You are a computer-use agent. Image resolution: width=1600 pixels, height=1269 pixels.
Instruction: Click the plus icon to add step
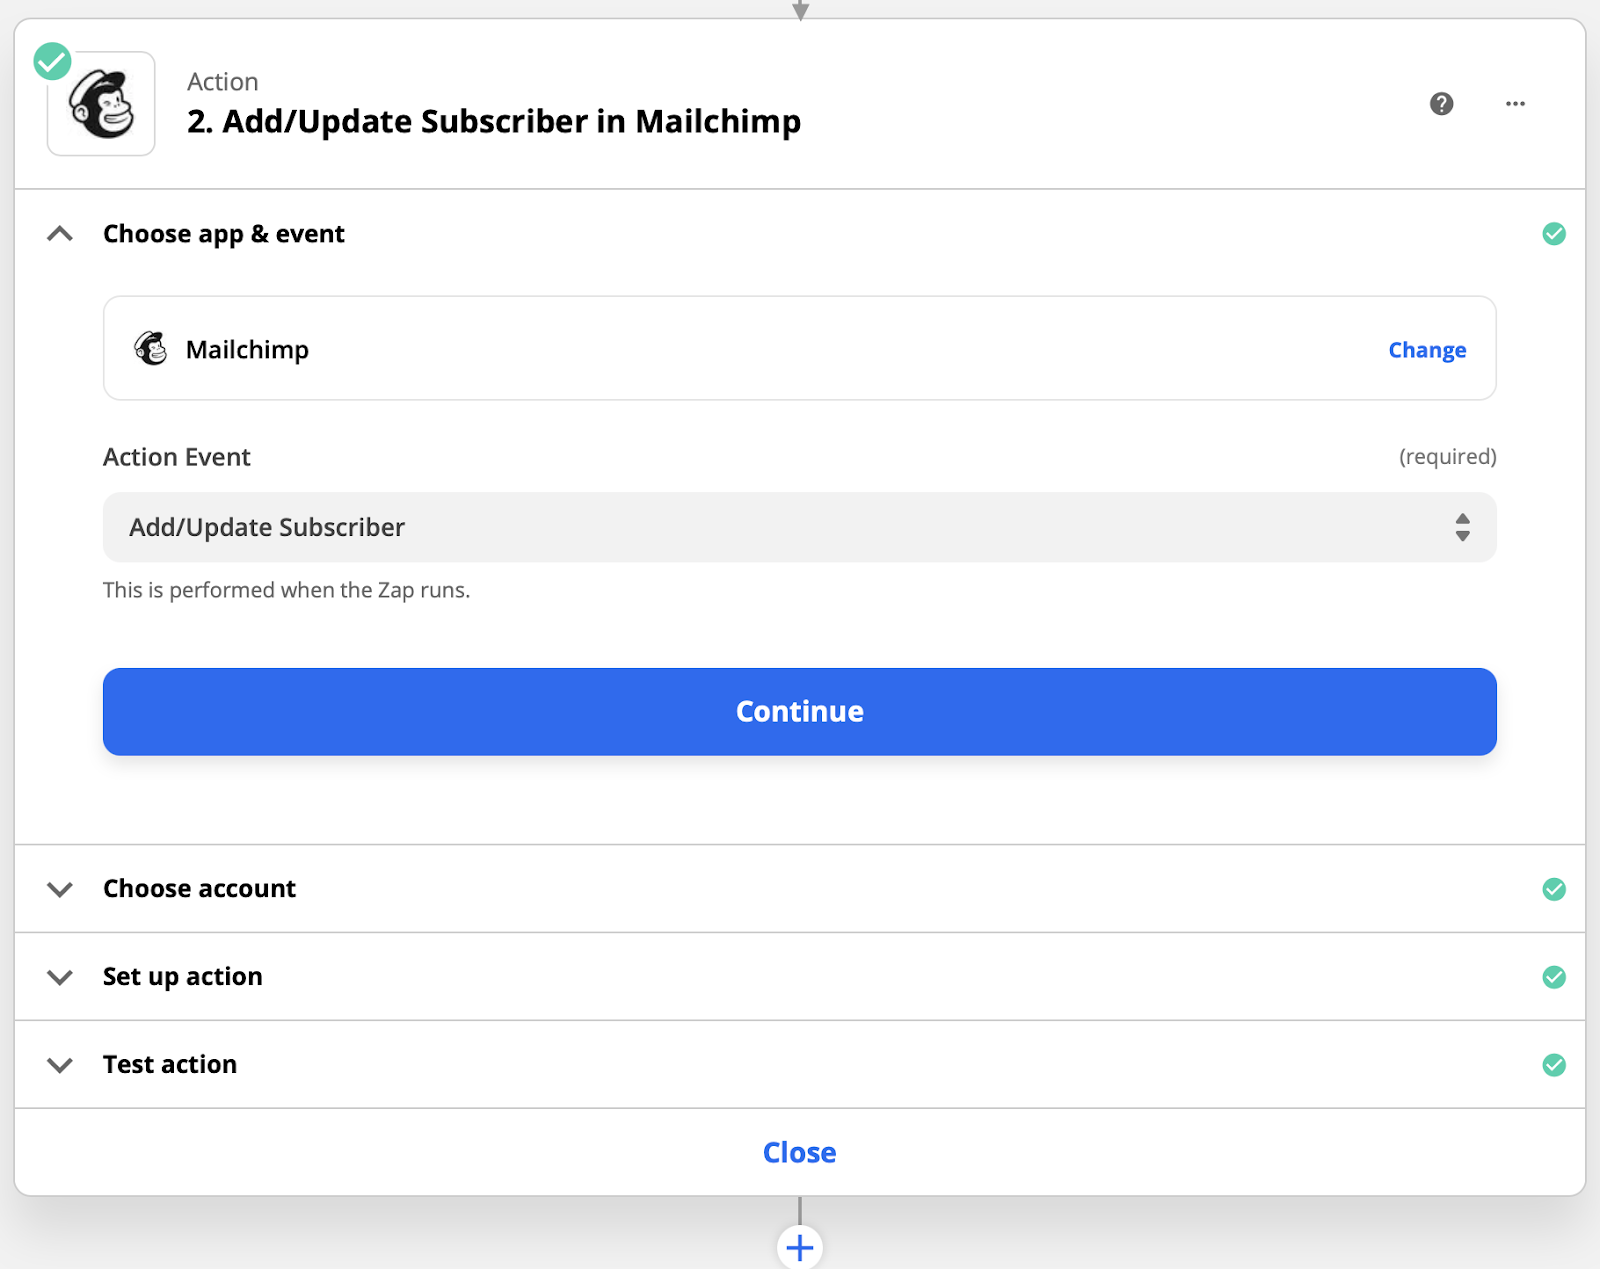tap(800, 1247)
